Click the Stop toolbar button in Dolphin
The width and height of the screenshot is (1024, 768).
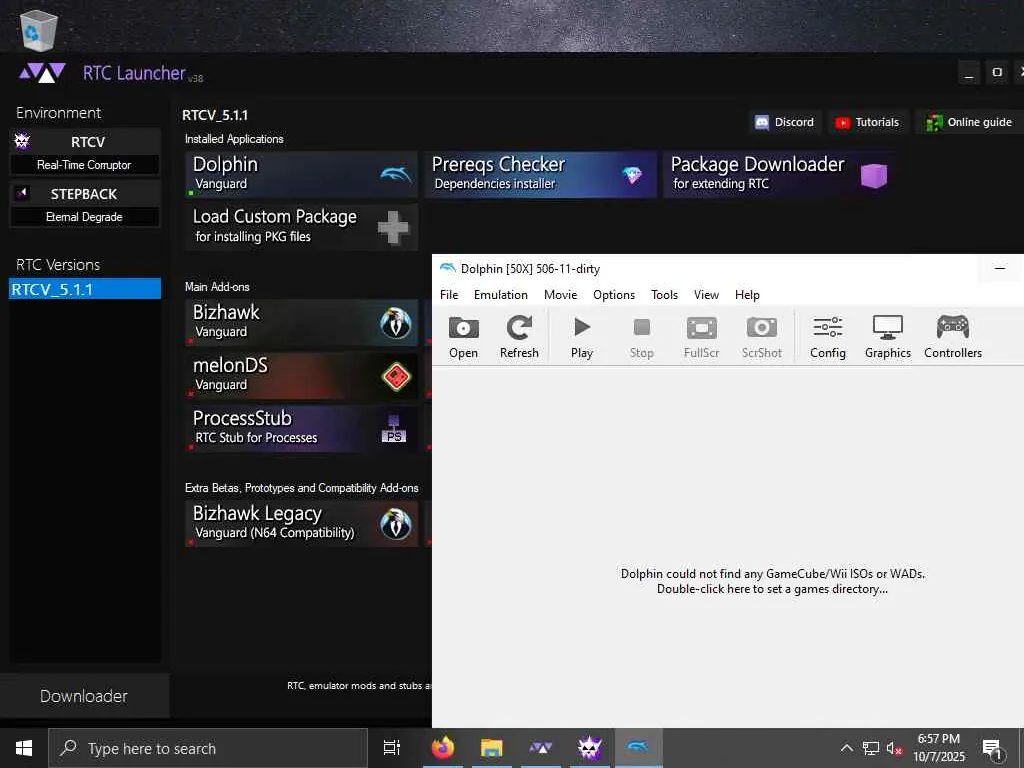click(x=641, y=336)
